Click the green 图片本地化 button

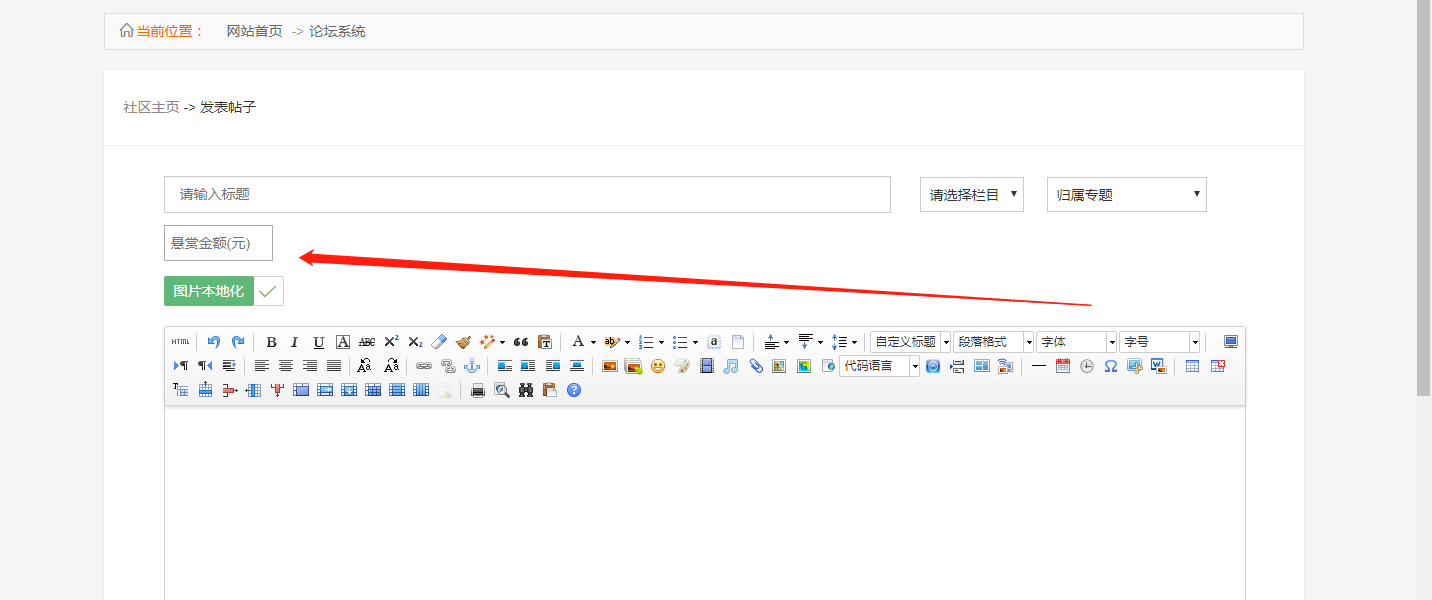pyautogui.click(x=208, y=291)
